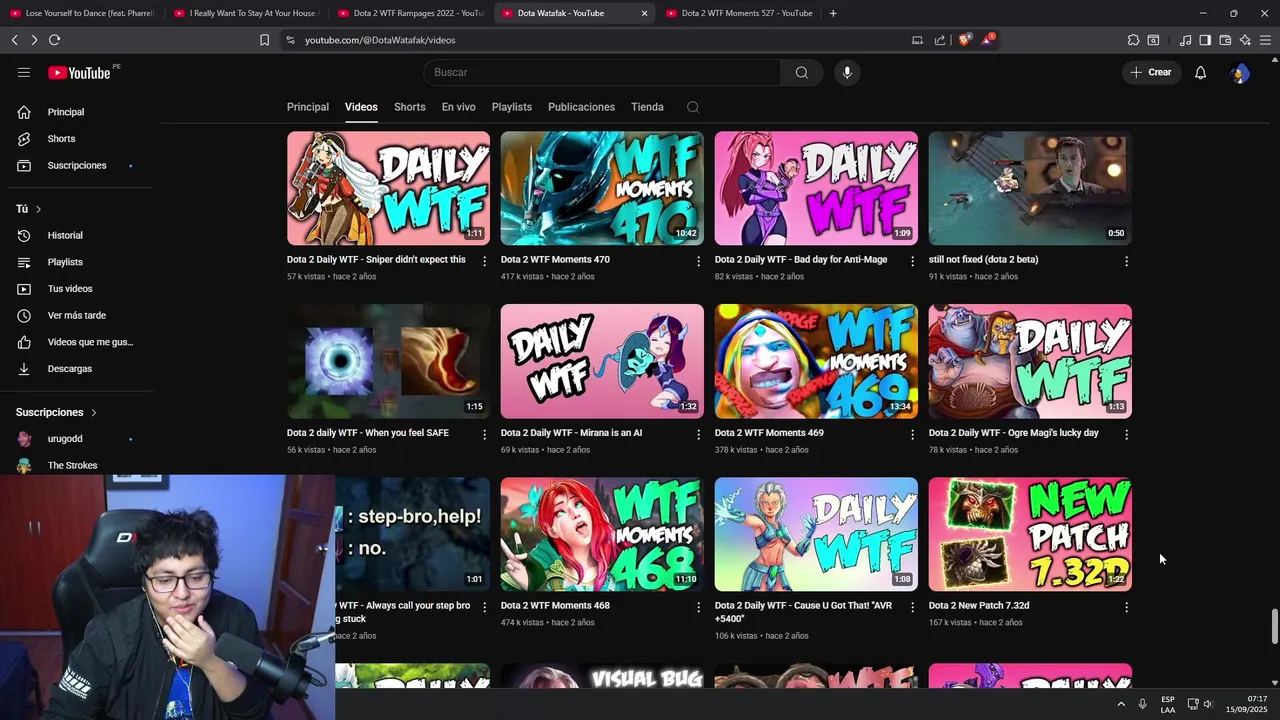
Task: Open options for still not fixed video
Action: click(1126, 261)
